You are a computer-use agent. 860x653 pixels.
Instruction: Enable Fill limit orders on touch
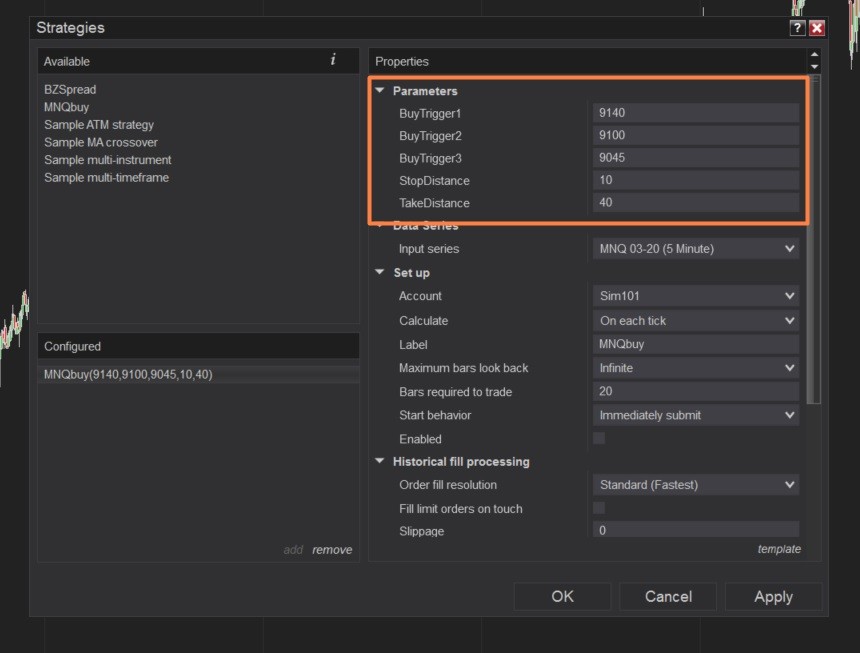point(599,508)
